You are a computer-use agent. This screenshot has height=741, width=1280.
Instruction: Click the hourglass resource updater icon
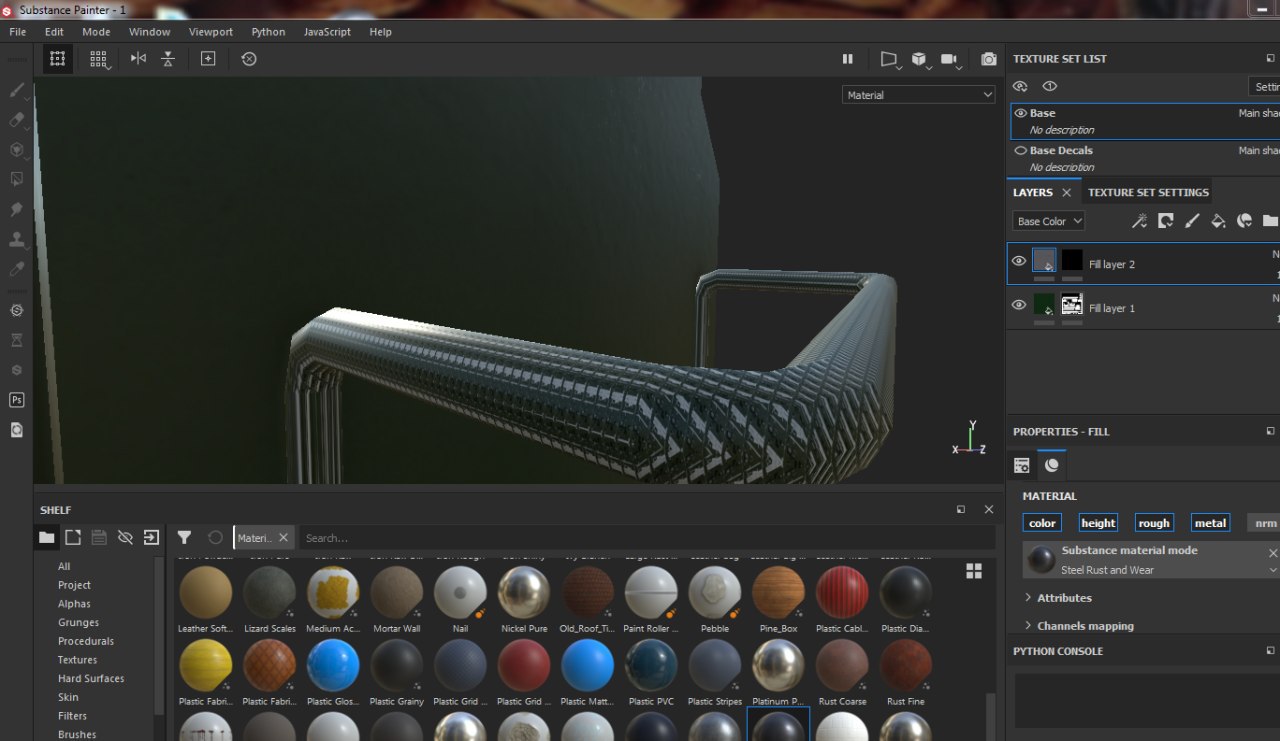(x=17, y=340)
